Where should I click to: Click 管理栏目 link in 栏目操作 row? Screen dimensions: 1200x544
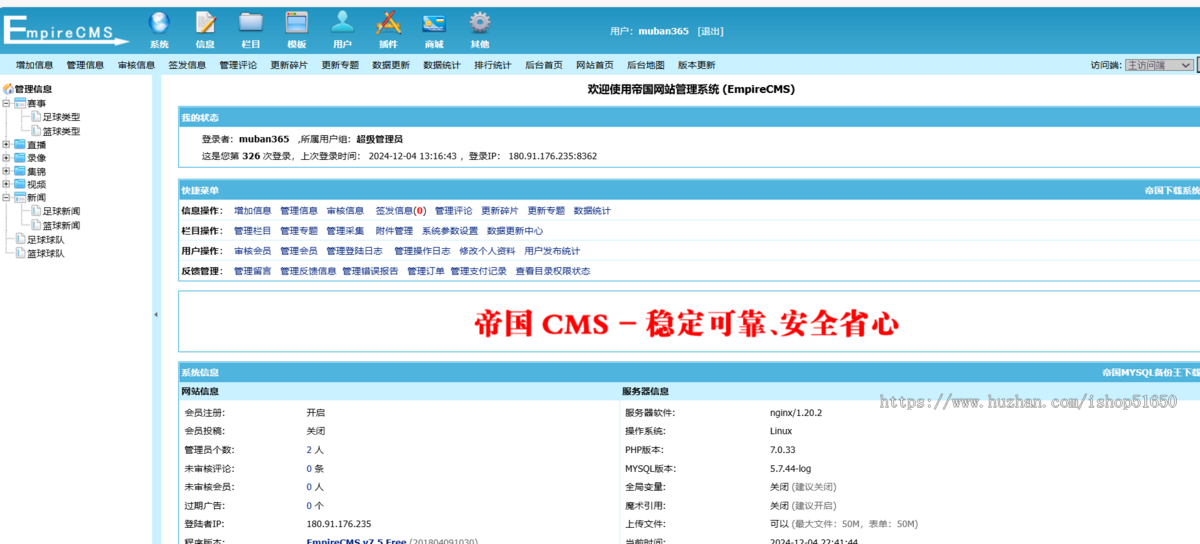click(252, 231)
